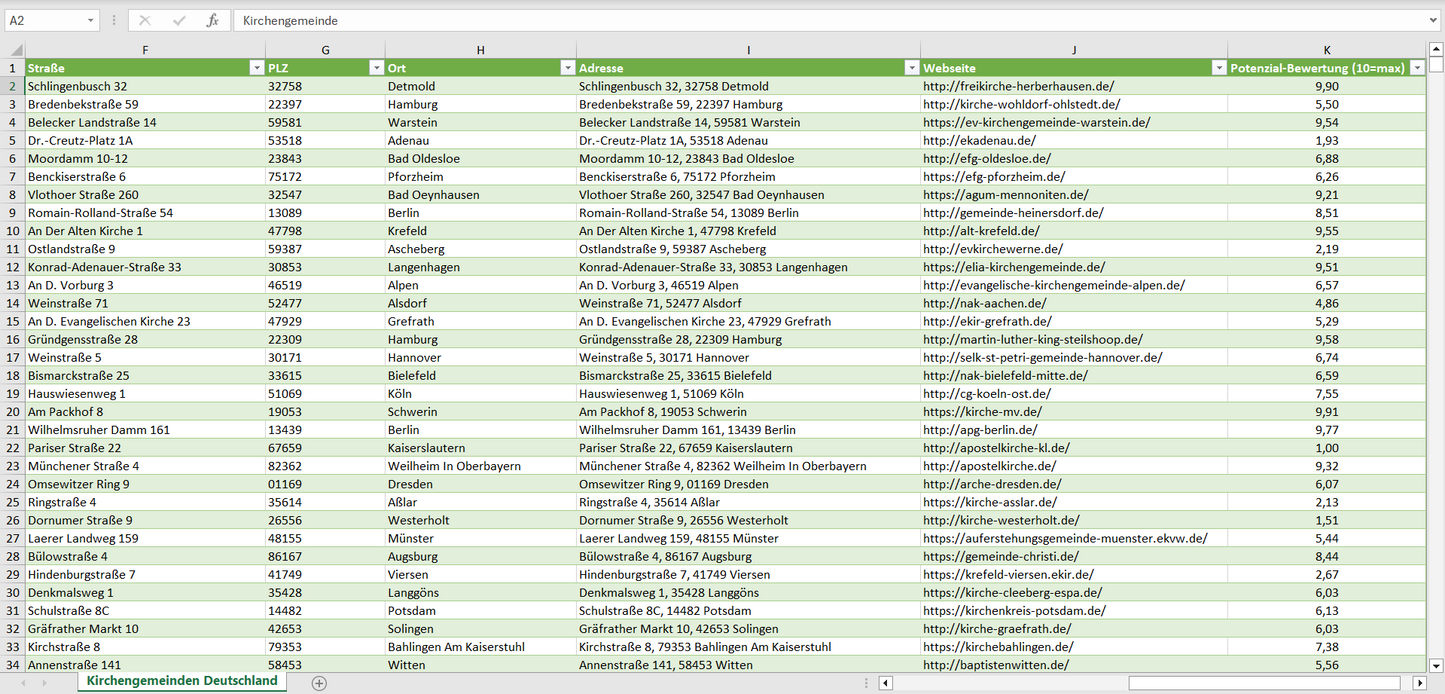Image resolution: width=1445 pixels, height=694 pixels.
Task: Select column J header
Action: [1073, 50]
